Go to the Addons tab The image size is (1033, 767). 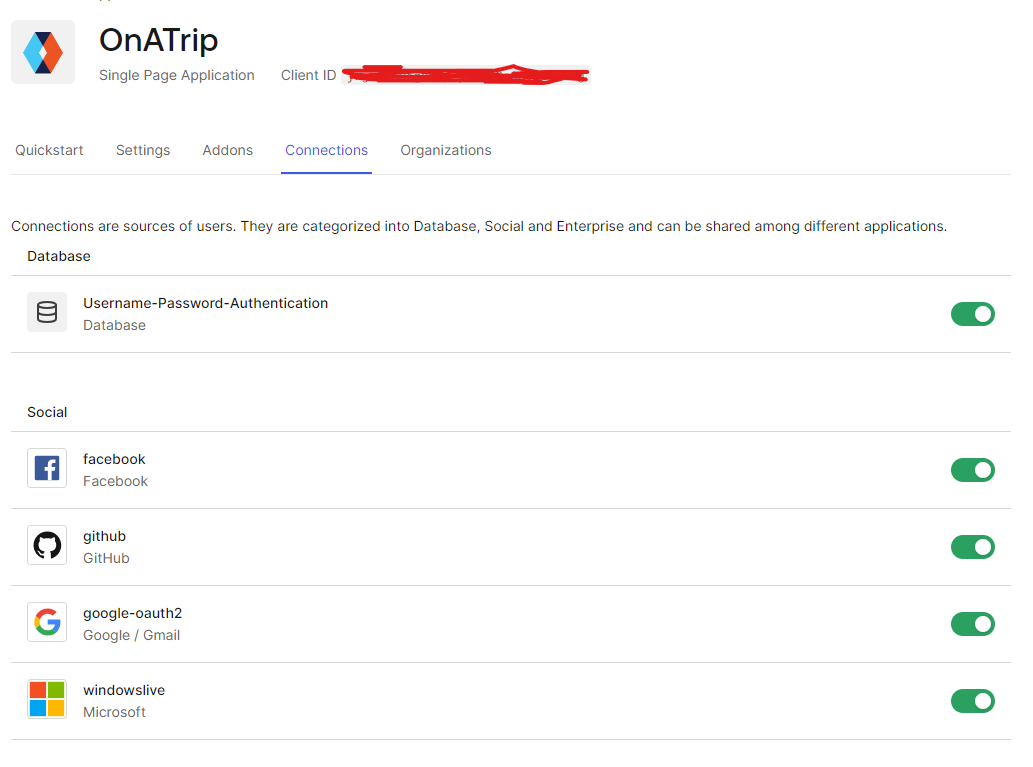228,150
